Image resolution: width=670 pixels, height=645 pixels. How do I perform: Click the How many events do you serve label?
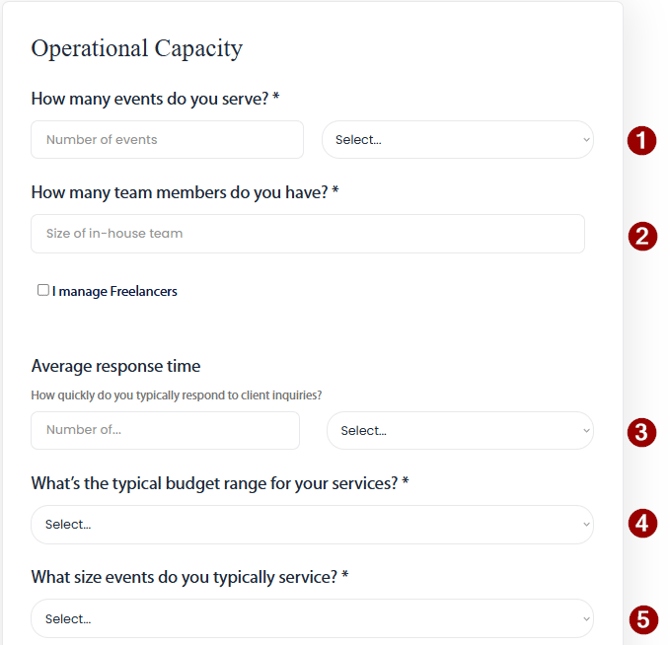pos(155,98)
